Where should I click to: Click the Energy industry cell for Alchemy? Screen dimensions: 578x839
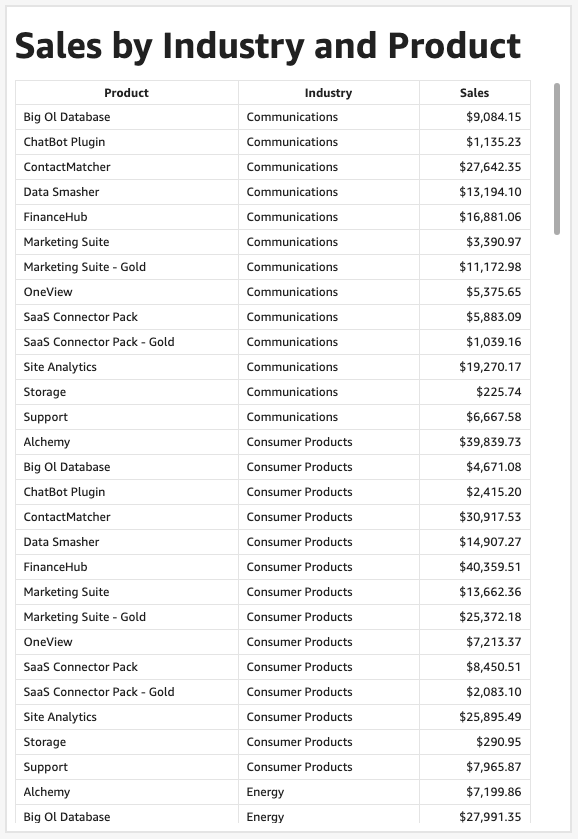(x=329, y=792)
